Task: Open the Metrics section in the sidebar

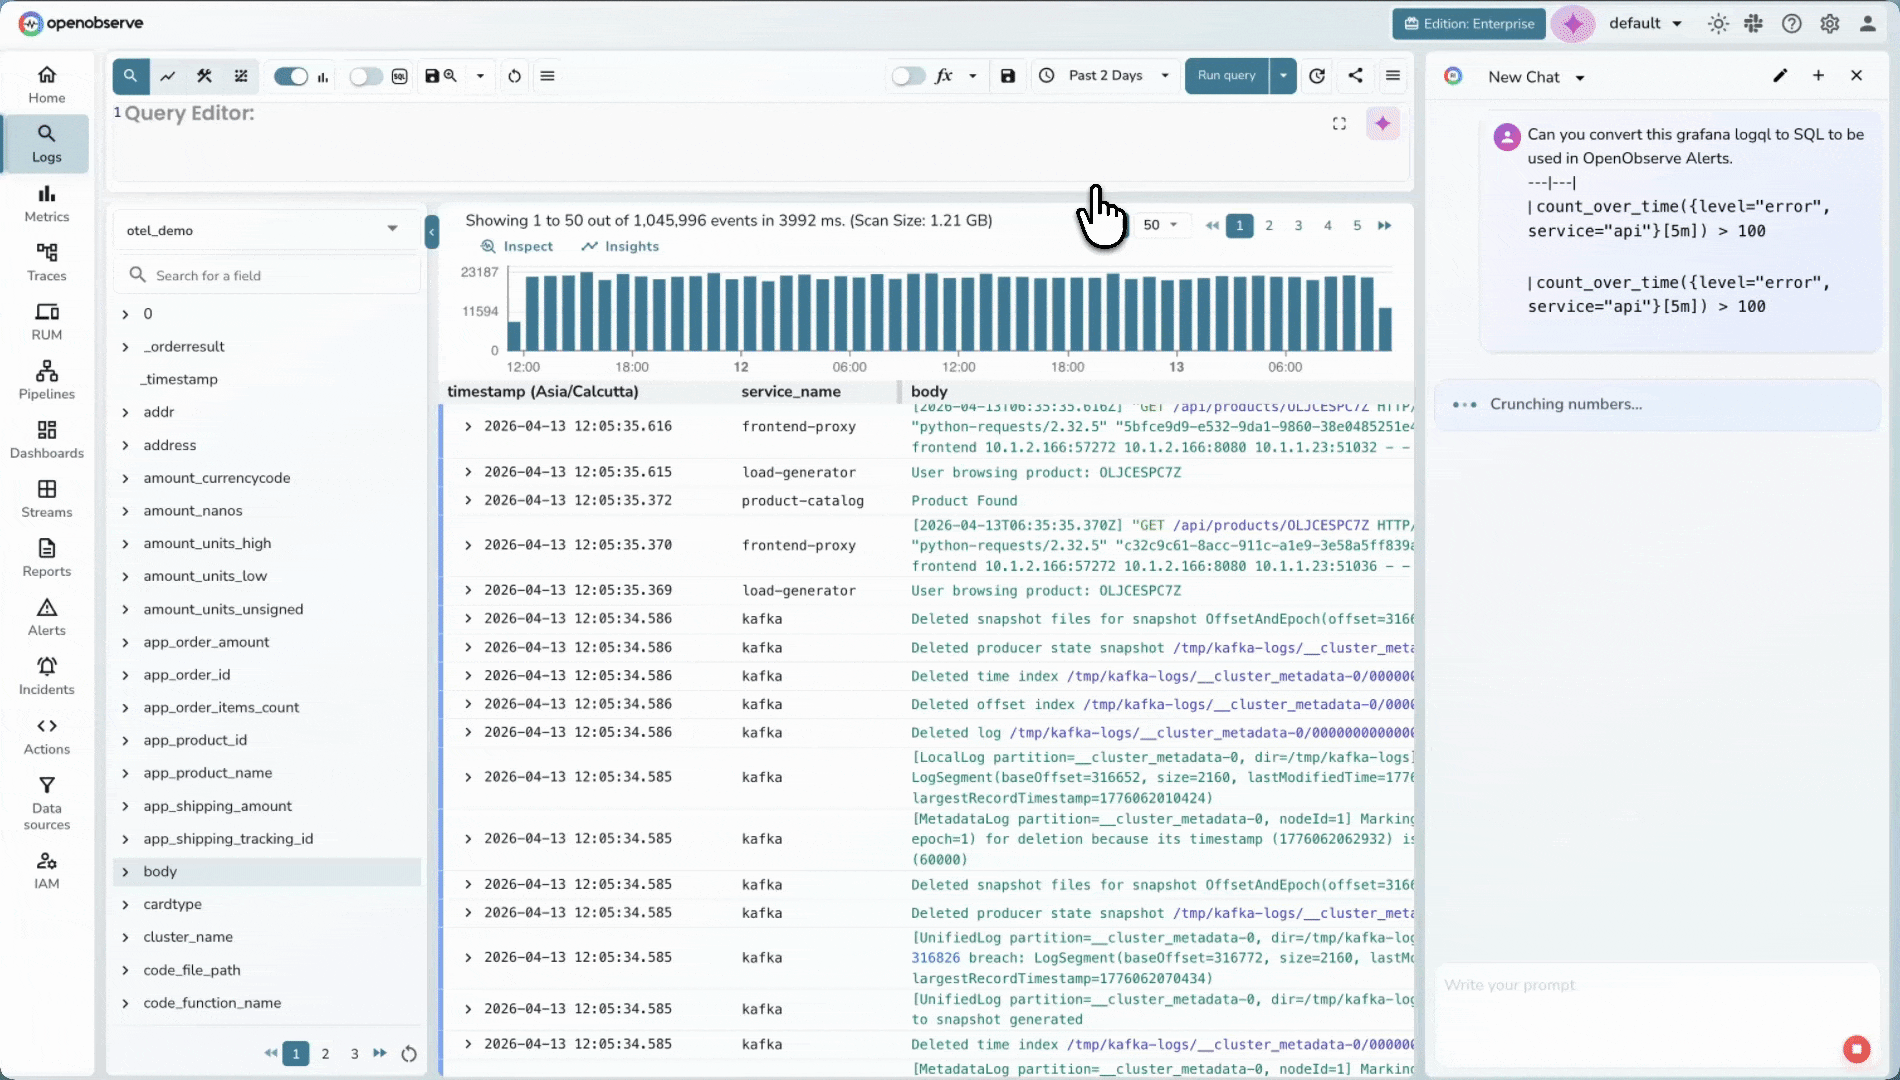Action: pos(46,204)
